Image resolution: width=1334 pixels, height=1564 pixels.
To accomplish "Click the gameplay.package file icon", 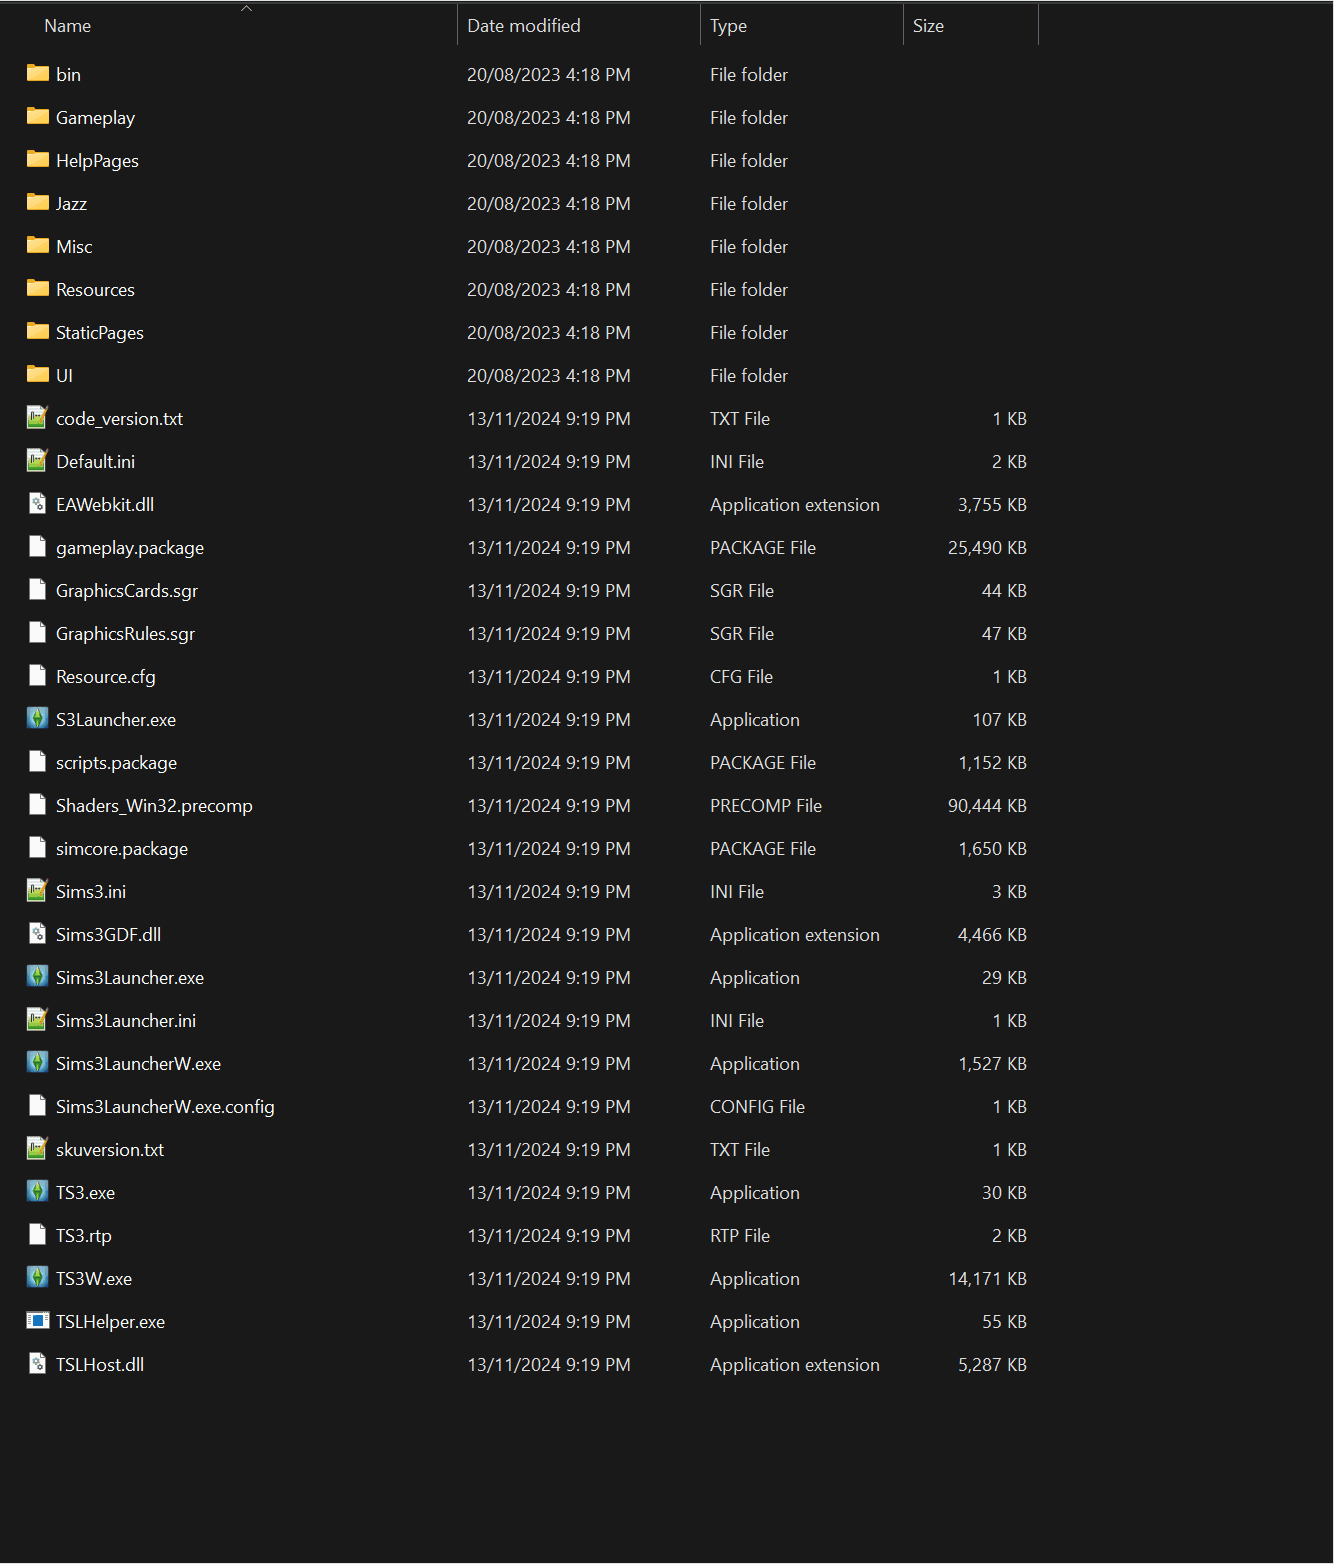I will coord(38,546).
